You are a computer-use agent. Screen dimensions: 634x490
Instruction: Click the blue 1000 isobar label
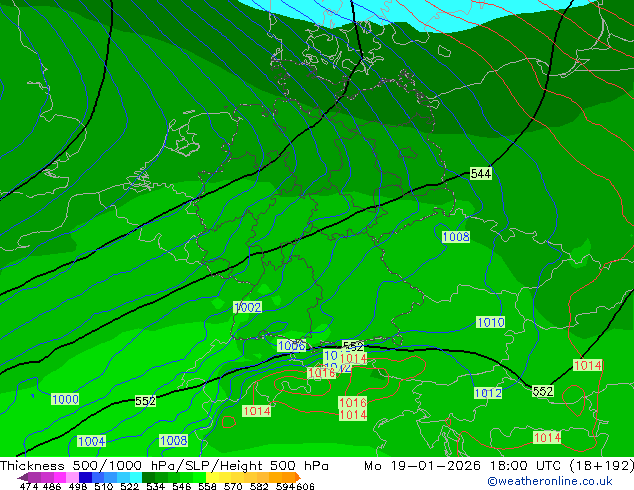pyautogui.click(x=65, y=399)
